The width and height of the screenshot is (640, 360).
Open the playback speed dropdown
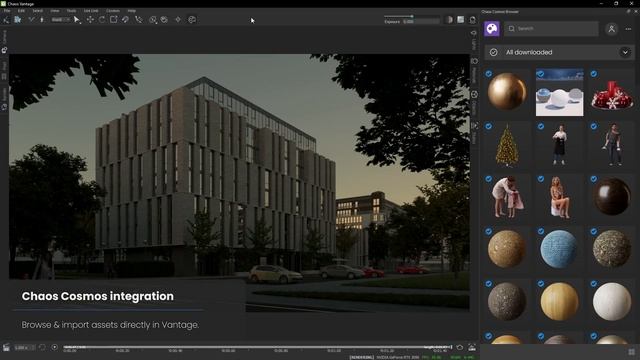coord(24,348)
